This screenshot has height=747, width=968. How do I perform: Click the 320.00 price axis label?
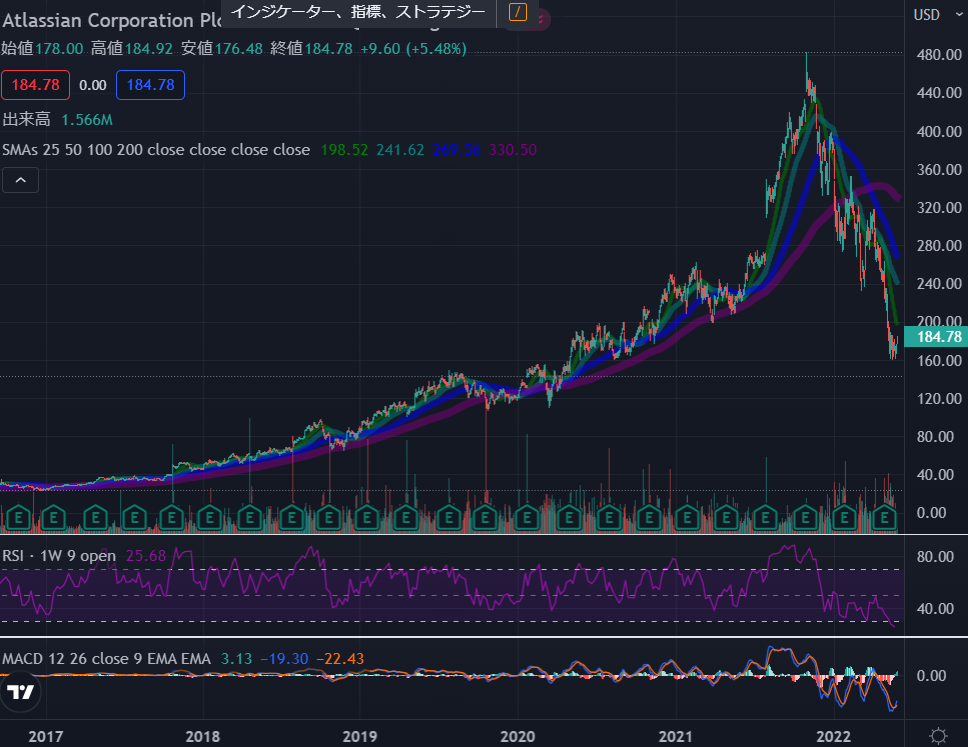coord(939,207)
